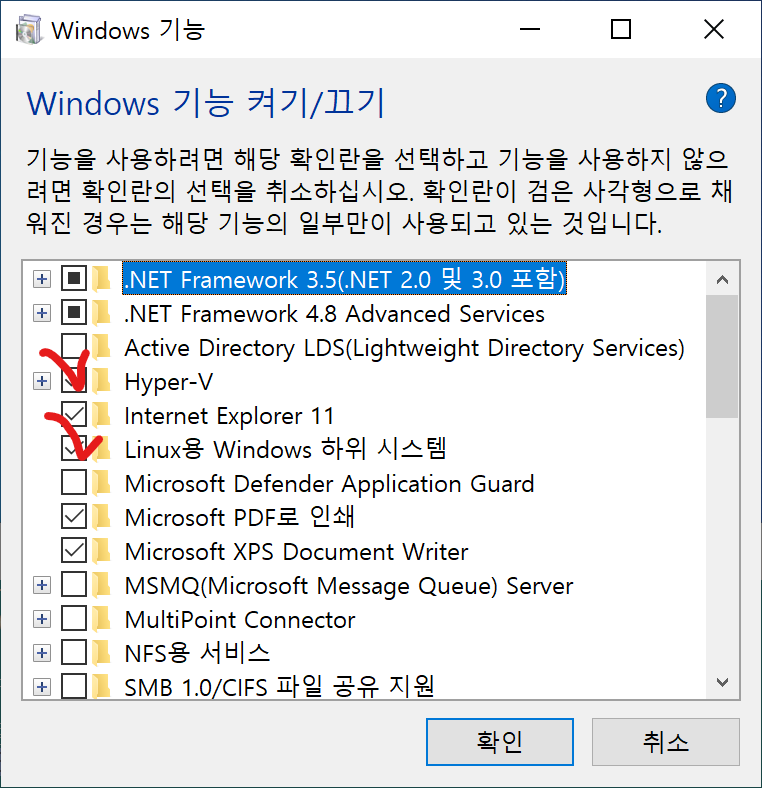Enable Active Directory LDS checkbox
Image resolution: width=762 pixels, height=788 pixels.
point(74,346)
